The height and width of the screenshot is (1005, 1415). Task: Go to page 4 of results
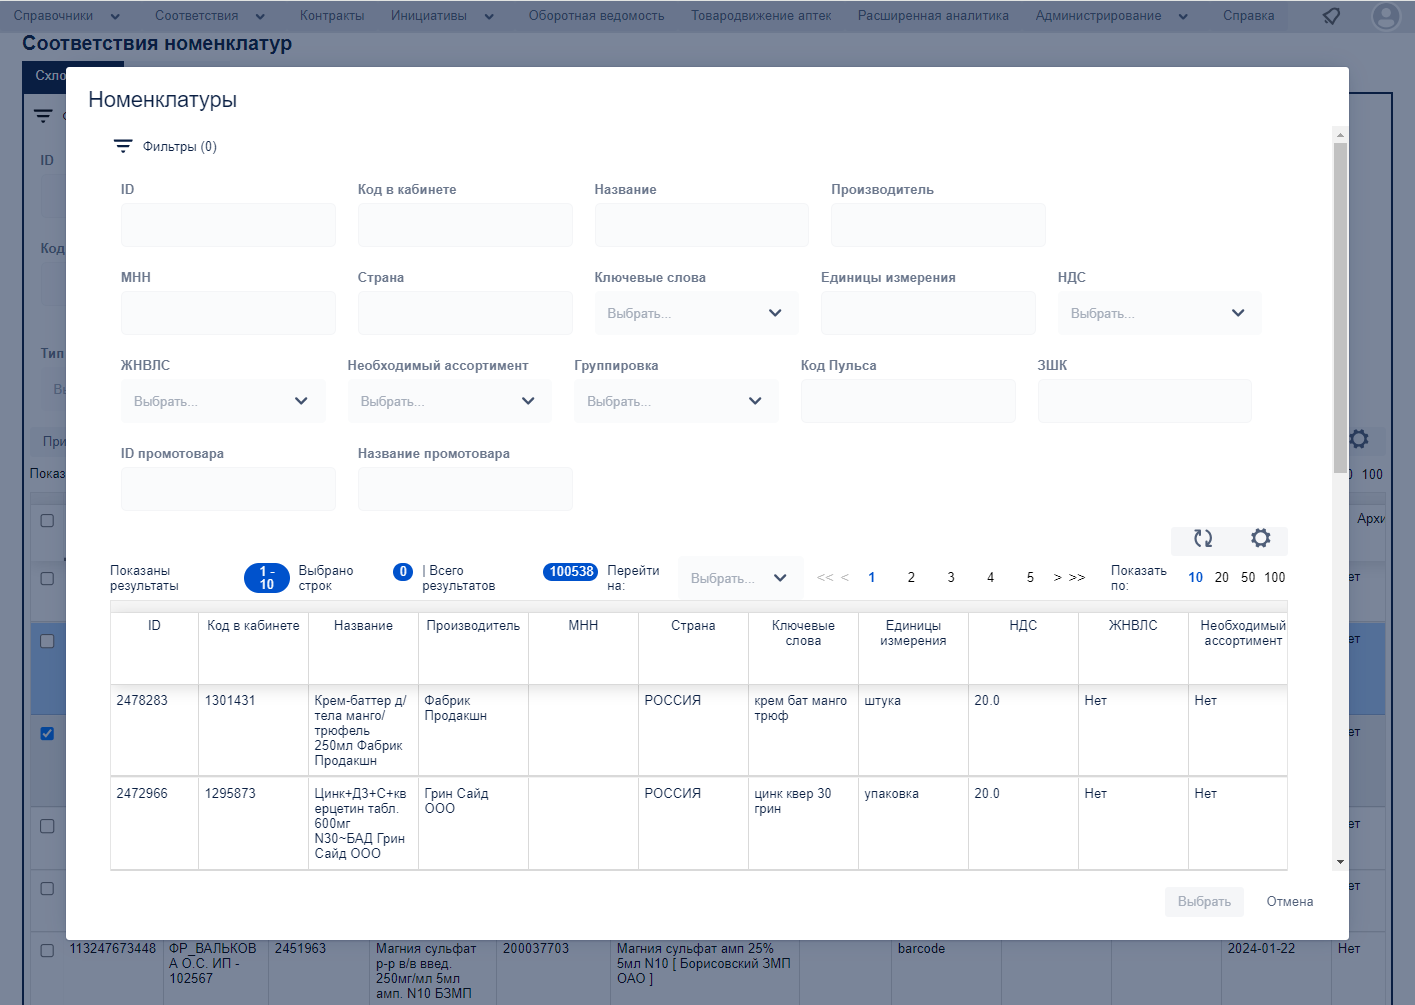[990, 577]
